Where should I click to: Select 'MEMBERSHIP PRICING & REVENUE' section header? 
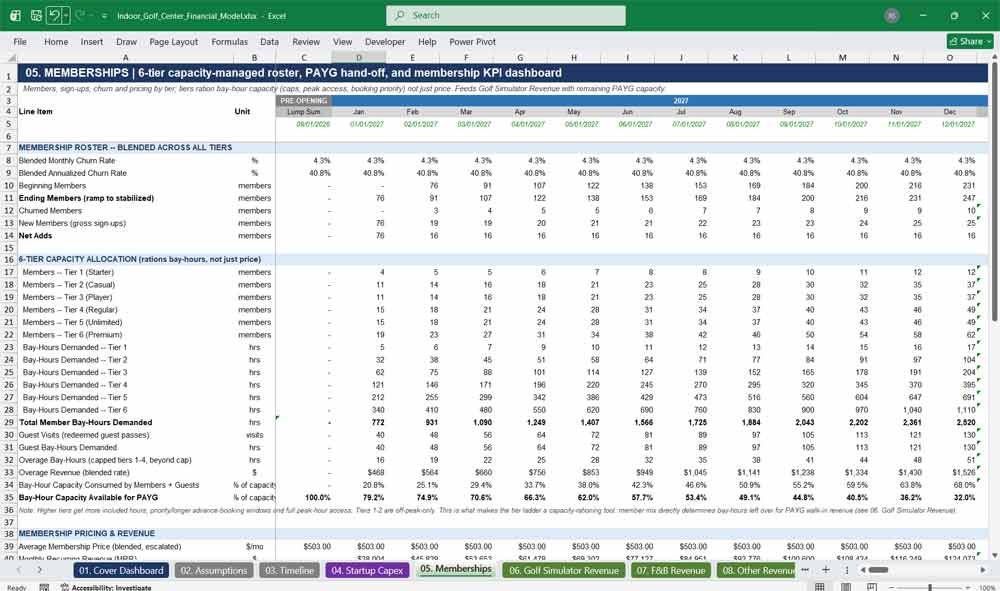[126, 533]
